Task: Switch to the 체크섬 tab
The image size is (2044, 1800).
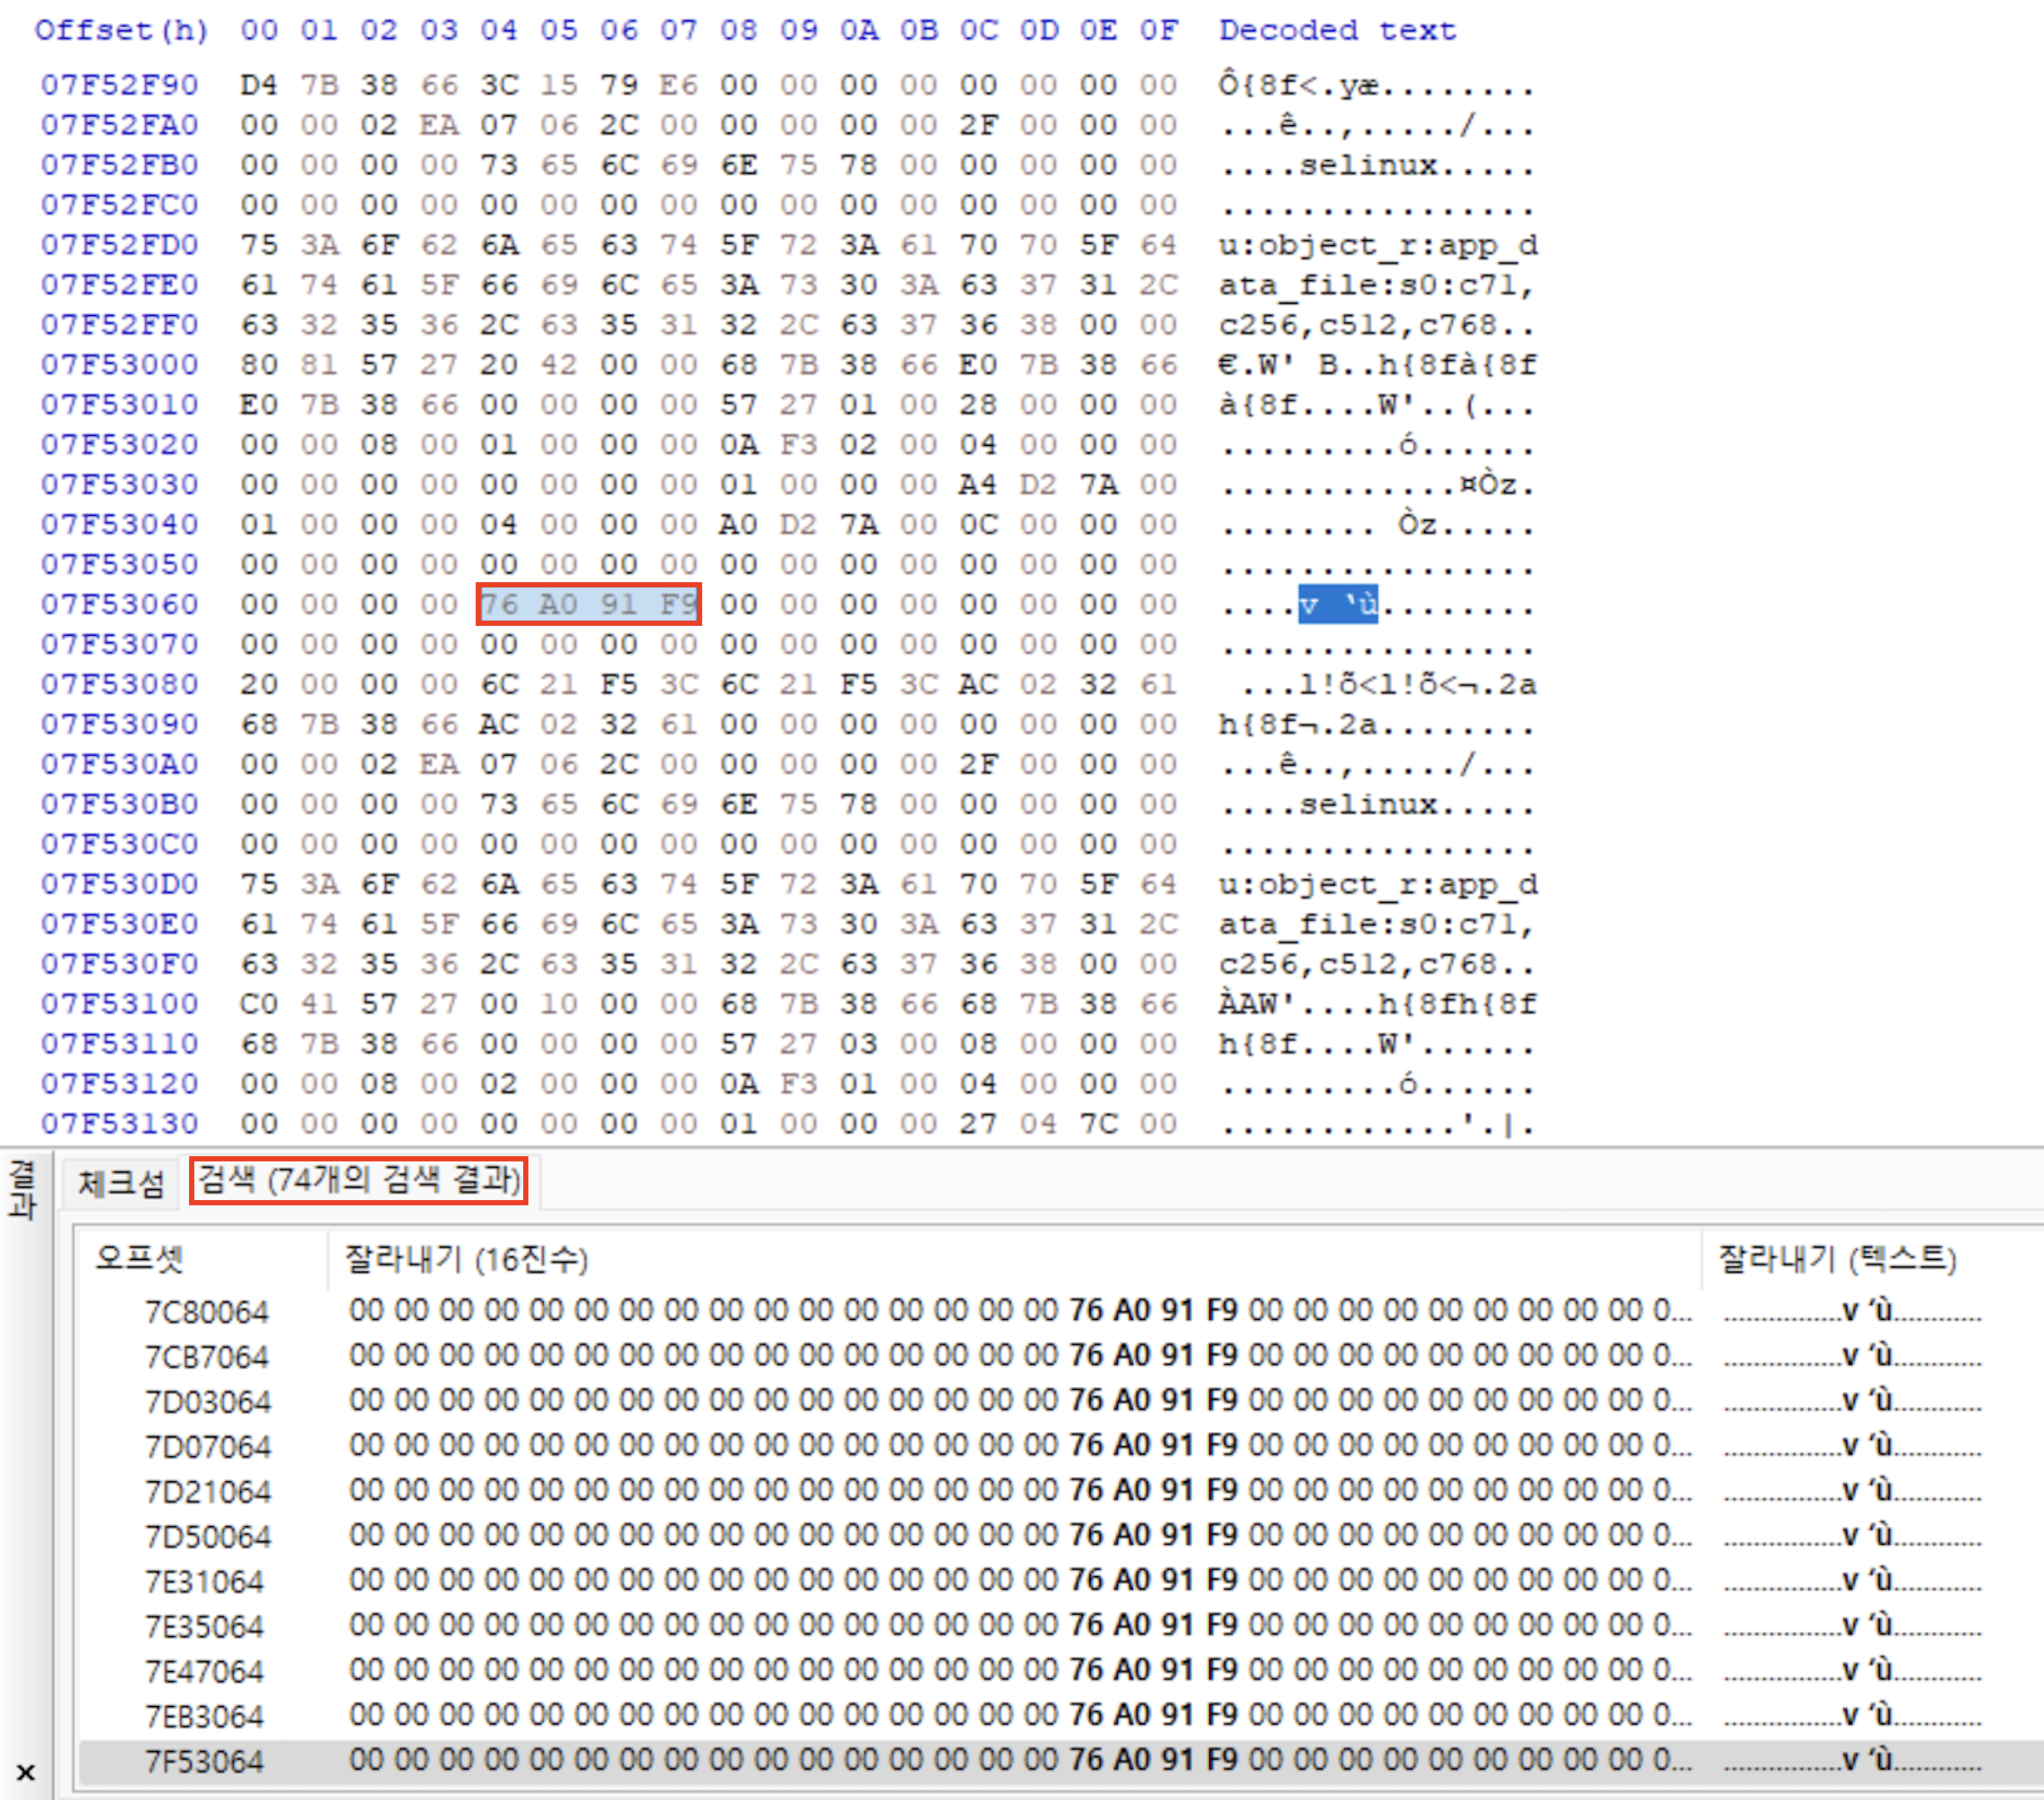Action: pos(121,1183)
